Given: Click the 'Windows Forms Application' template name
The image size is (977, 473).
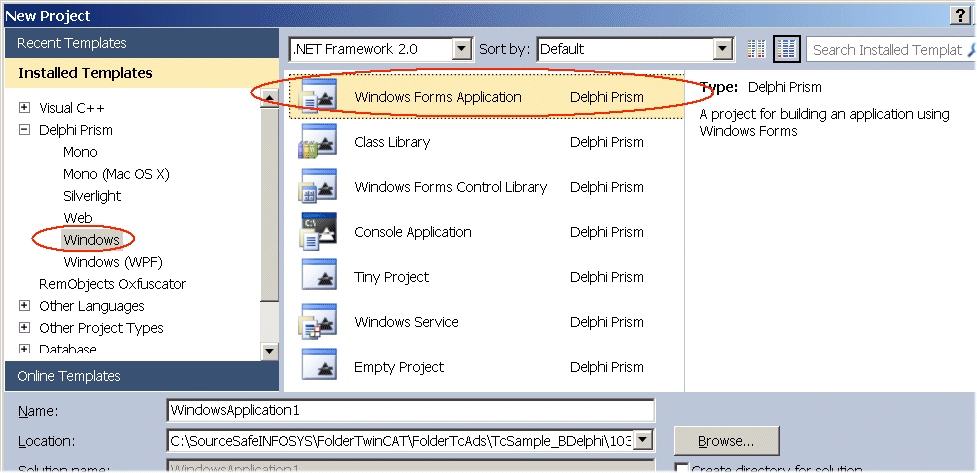Looking at the screenshot, I should click(438, 97).
